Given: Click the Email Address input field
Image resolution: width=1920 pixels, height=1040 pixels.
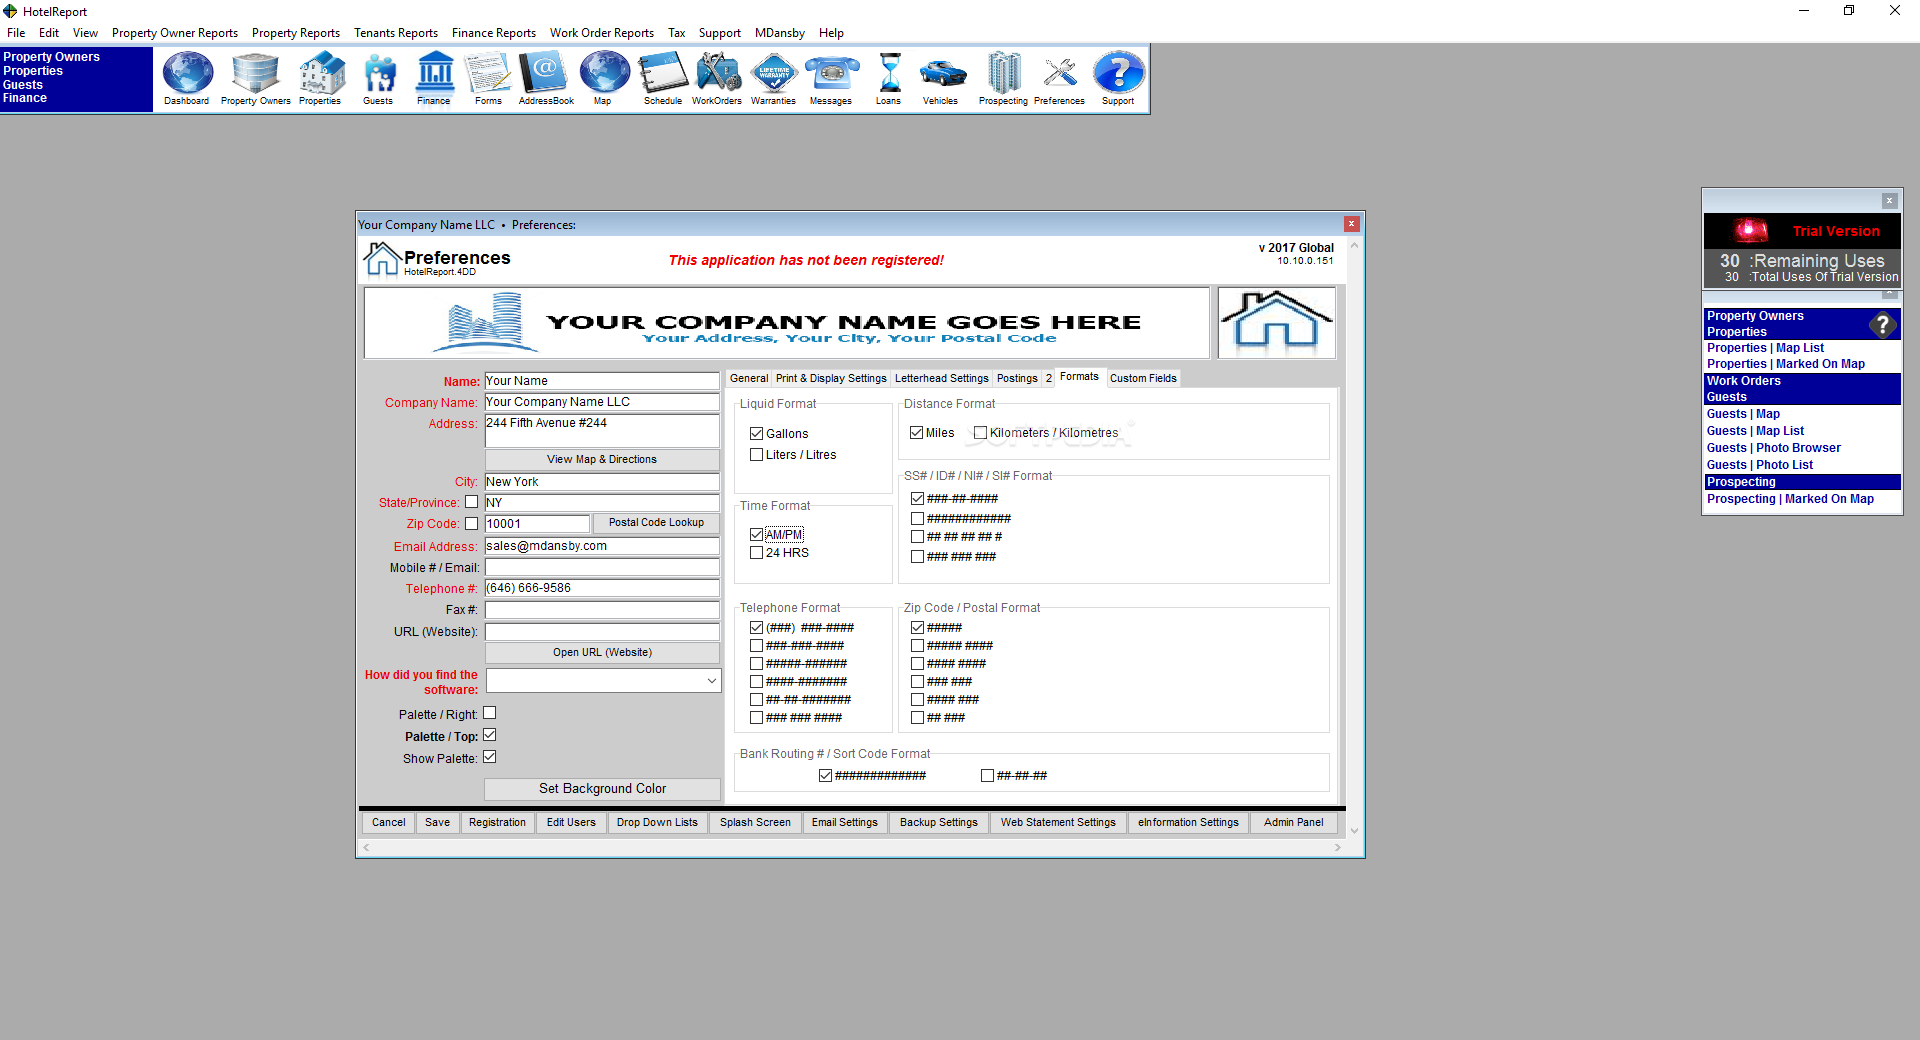Looking at the screenshot, I should click(602, 546).
